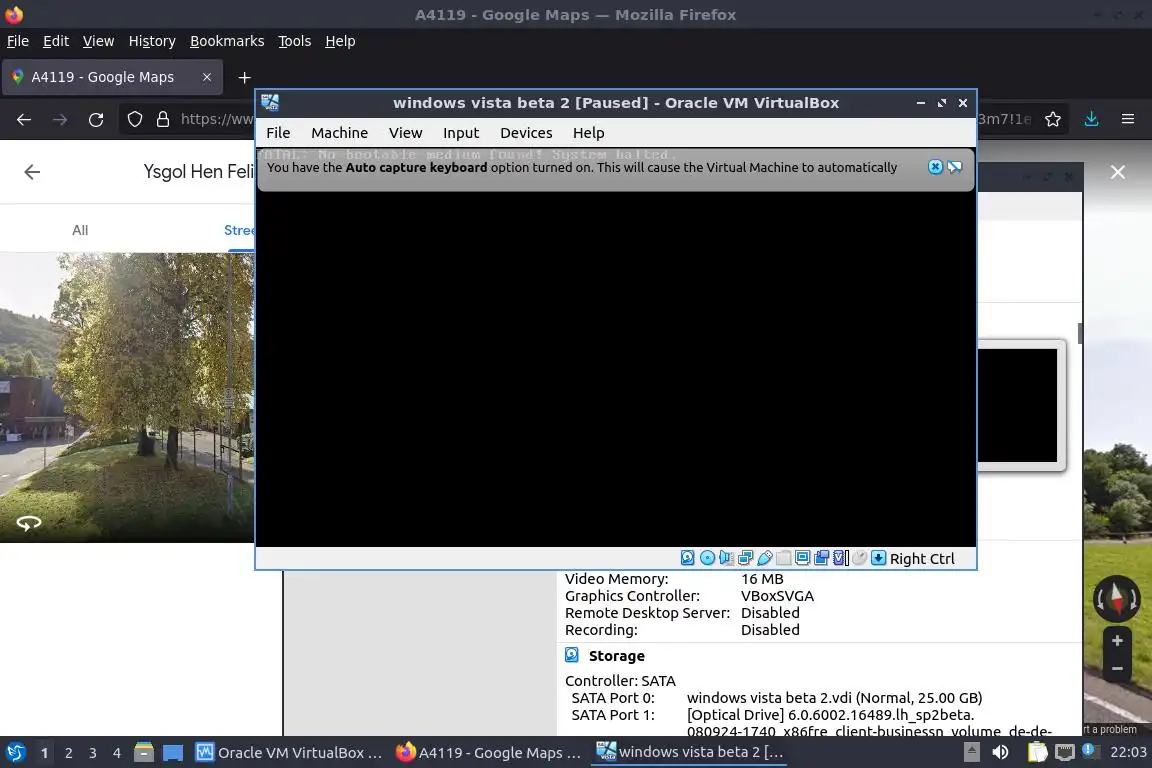Open the file manager icon in the taskbar
The image size is (1152, 768).
click(x=144, y=752)
